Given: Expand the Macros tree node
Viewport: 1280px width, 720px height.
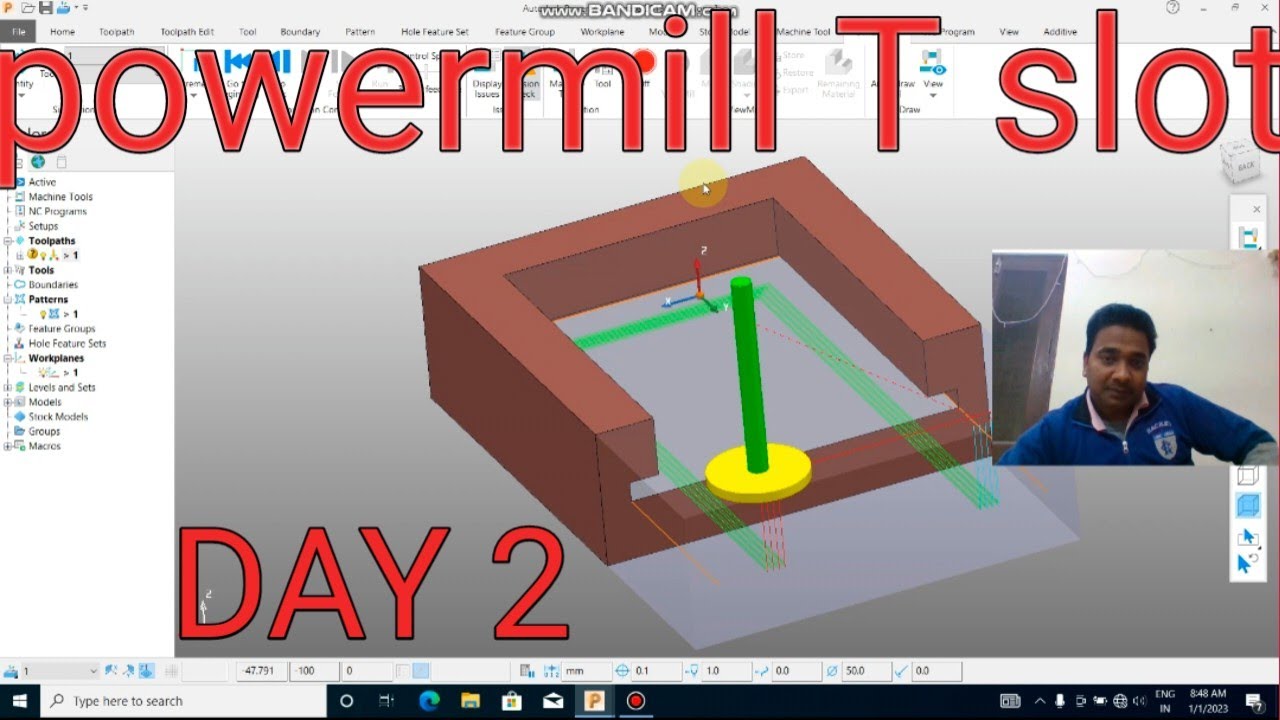Looking at the screenshot, I should coord(8,446).
